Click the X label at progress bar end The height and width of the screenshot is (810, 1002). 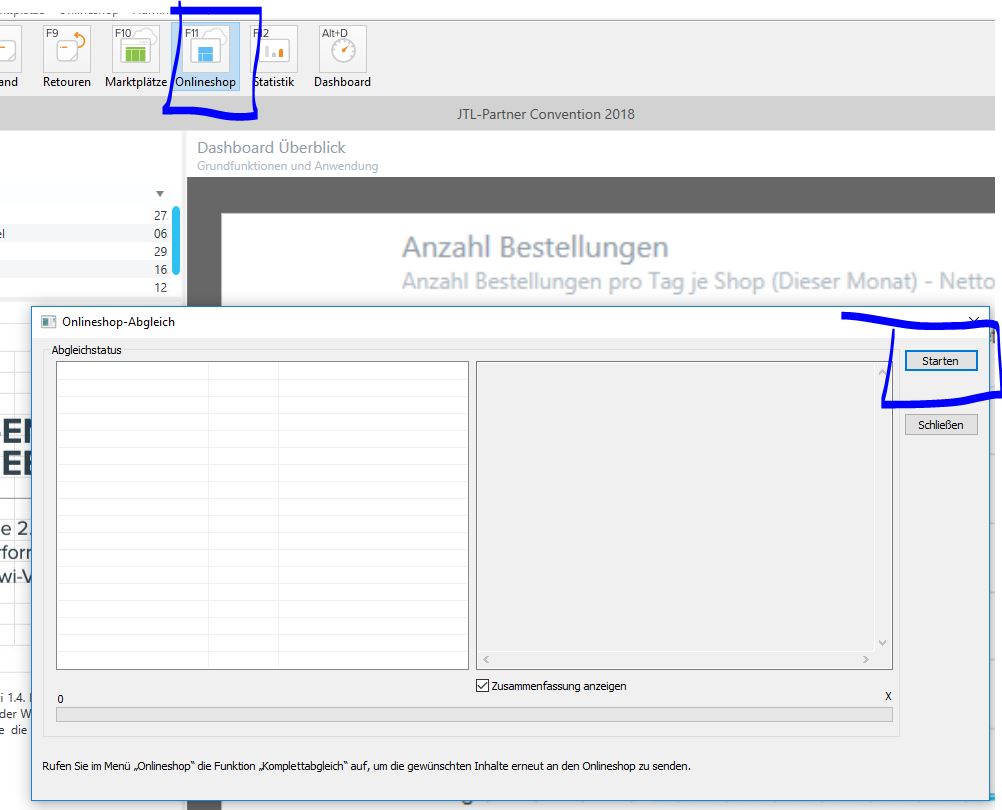coord(888,696)
